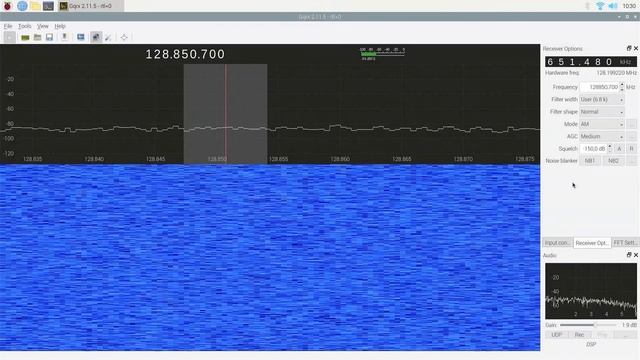
Task: Click digit 6 in receiver offset display
Action: coord(550,62)
